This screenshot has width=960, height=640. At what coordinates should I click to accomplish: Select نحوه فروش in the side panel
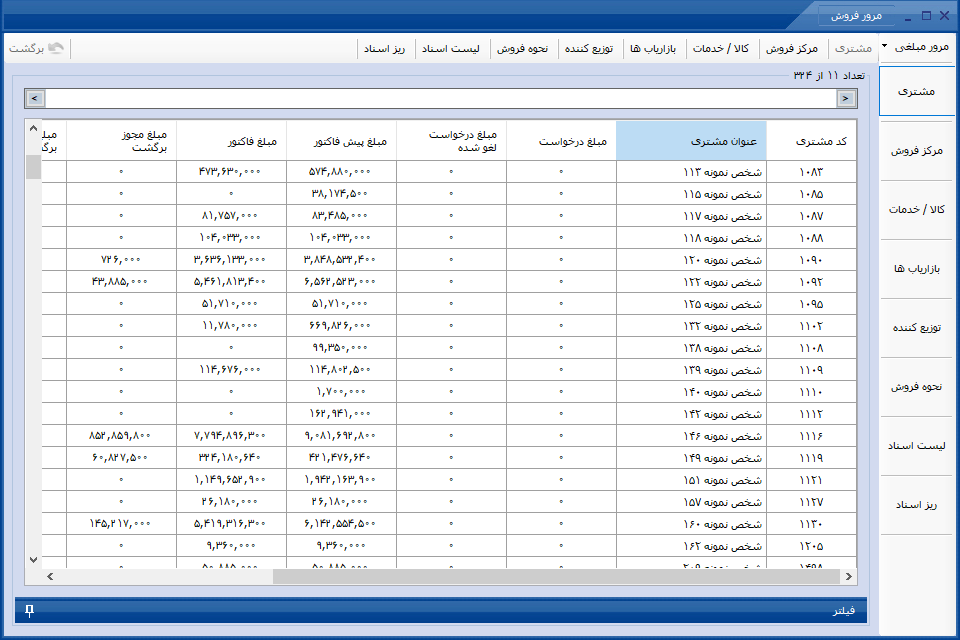[x=917, y=387]
